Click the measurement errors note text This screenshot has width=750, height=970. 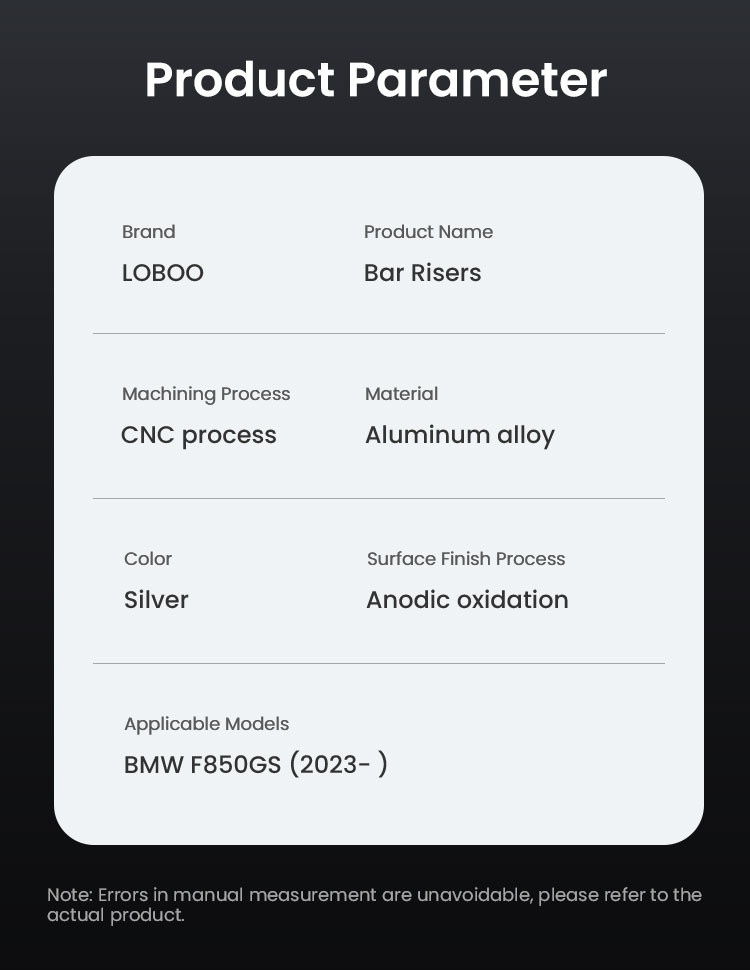[374, 904]
